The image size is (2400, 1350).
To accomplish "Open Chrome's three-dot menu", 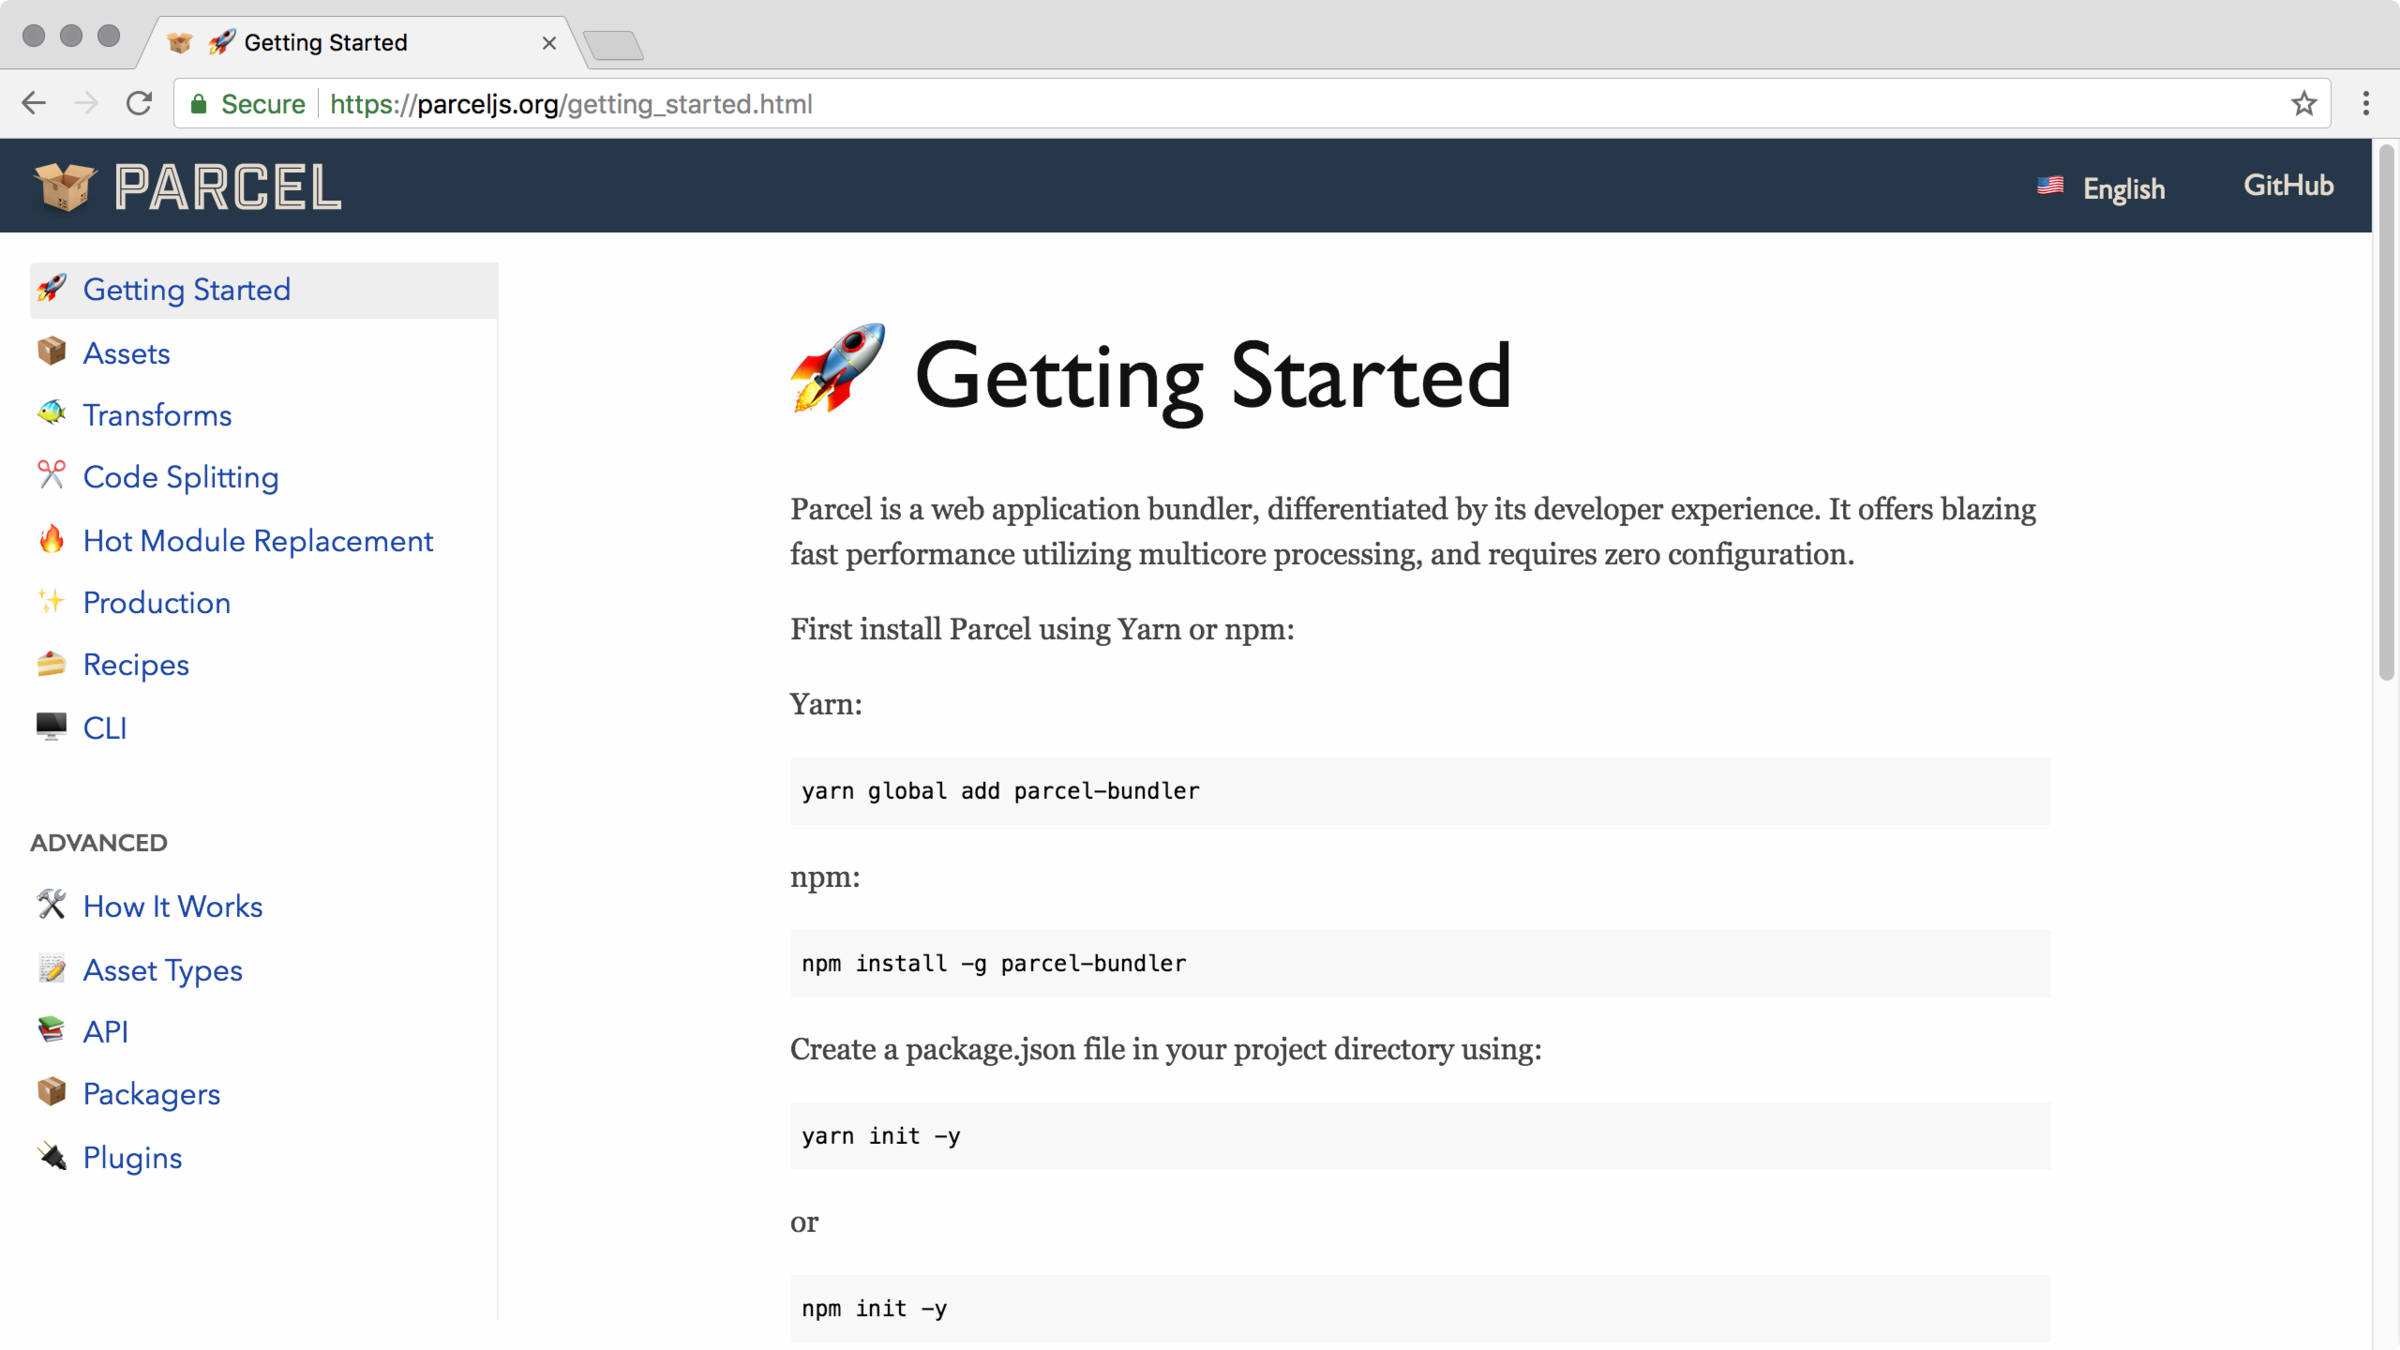I will pos(2365,104).
